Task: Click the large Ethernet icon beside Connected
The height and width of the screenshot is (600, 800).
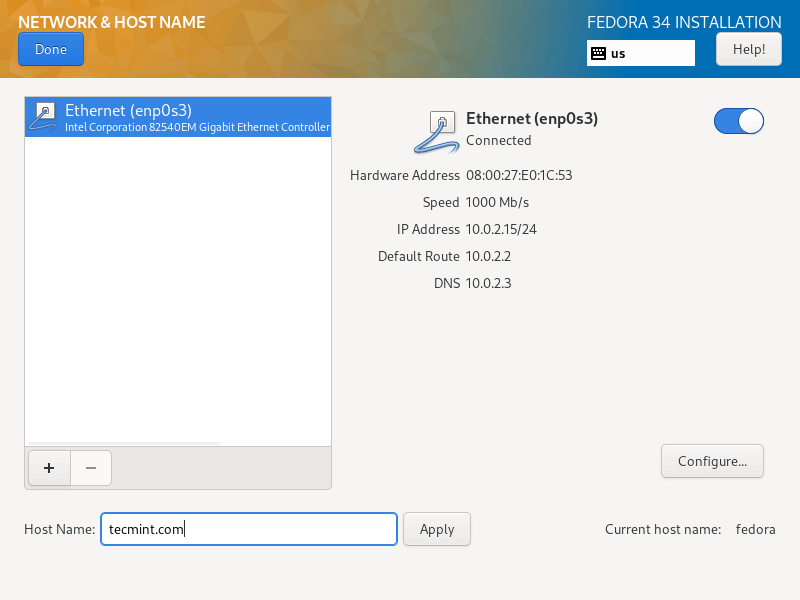Action: click(x=435, y=132)
